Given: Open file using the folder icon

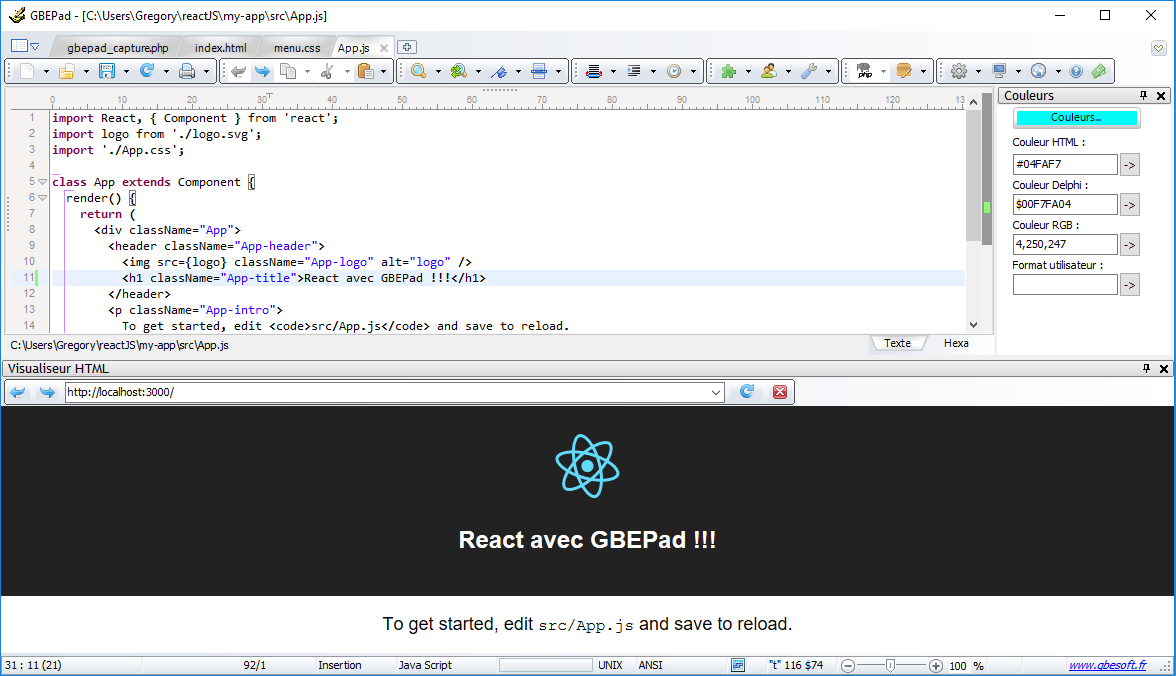Looking at the screenshot, I should pyautogui.click(x=67, y=71).
